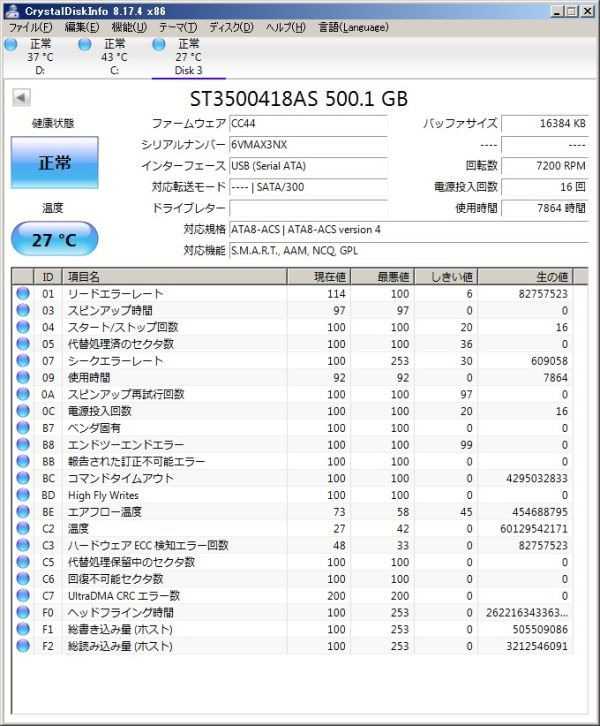Click the status icon for ID 05 代替処理済のセクタ数

point(23,344)
